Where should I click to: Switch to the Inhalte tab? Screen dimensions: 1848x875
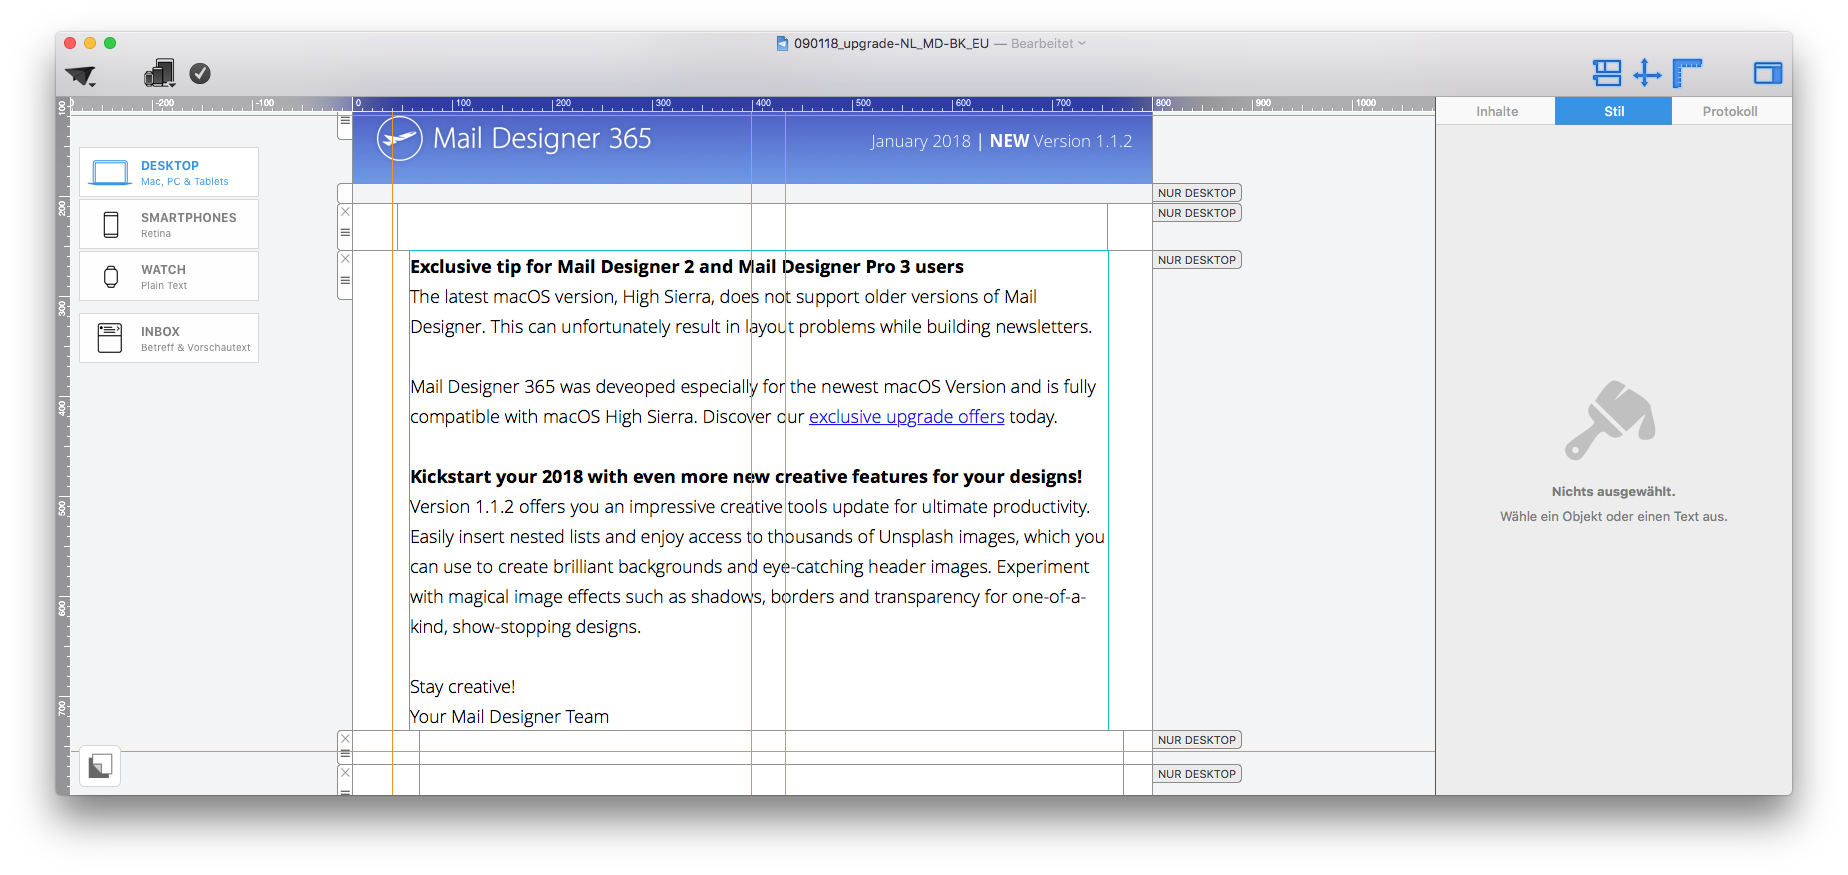(1497, 112)
